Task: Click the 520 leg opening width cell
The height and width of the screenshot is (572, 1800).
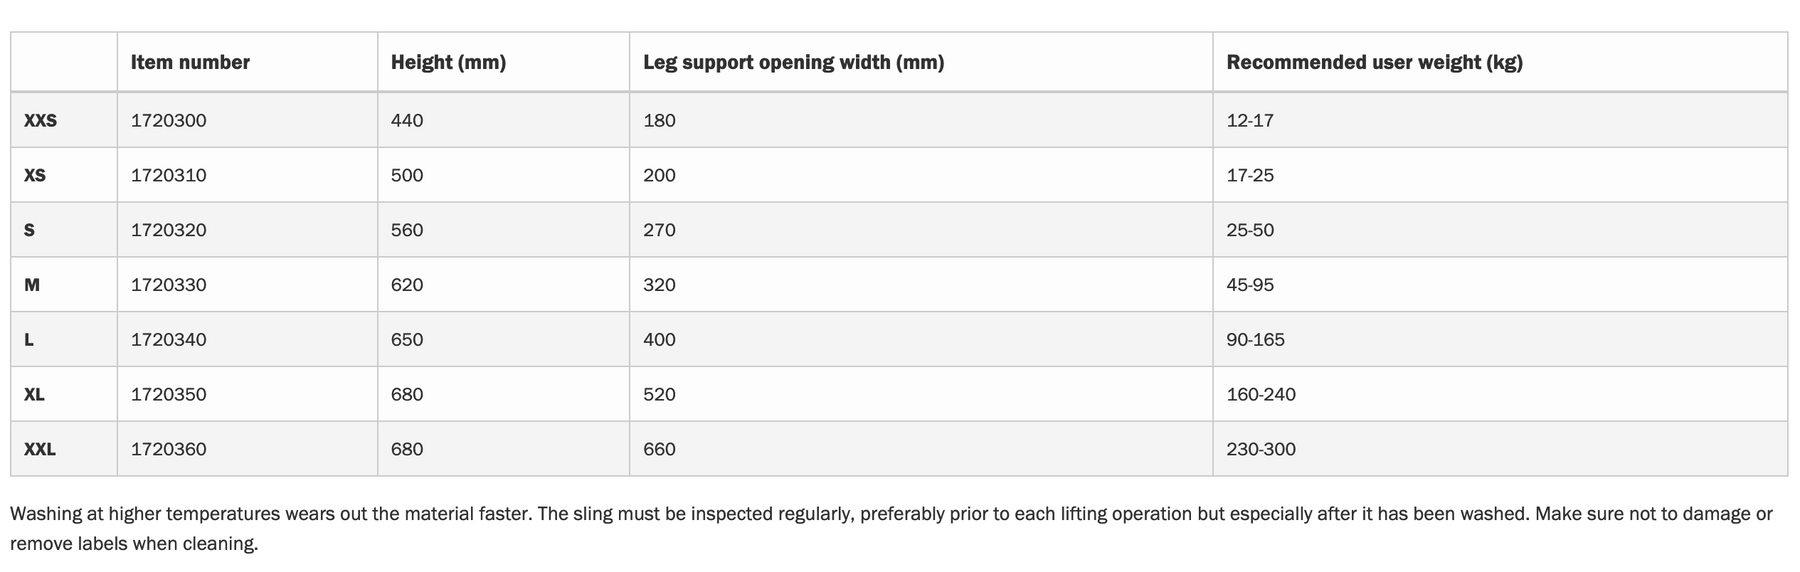Action: pyautogui.click(x=659, y=395)
